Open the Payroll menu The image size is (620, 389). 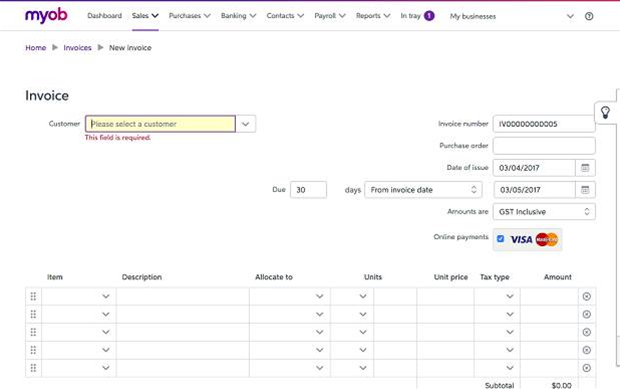coord(330,16)
